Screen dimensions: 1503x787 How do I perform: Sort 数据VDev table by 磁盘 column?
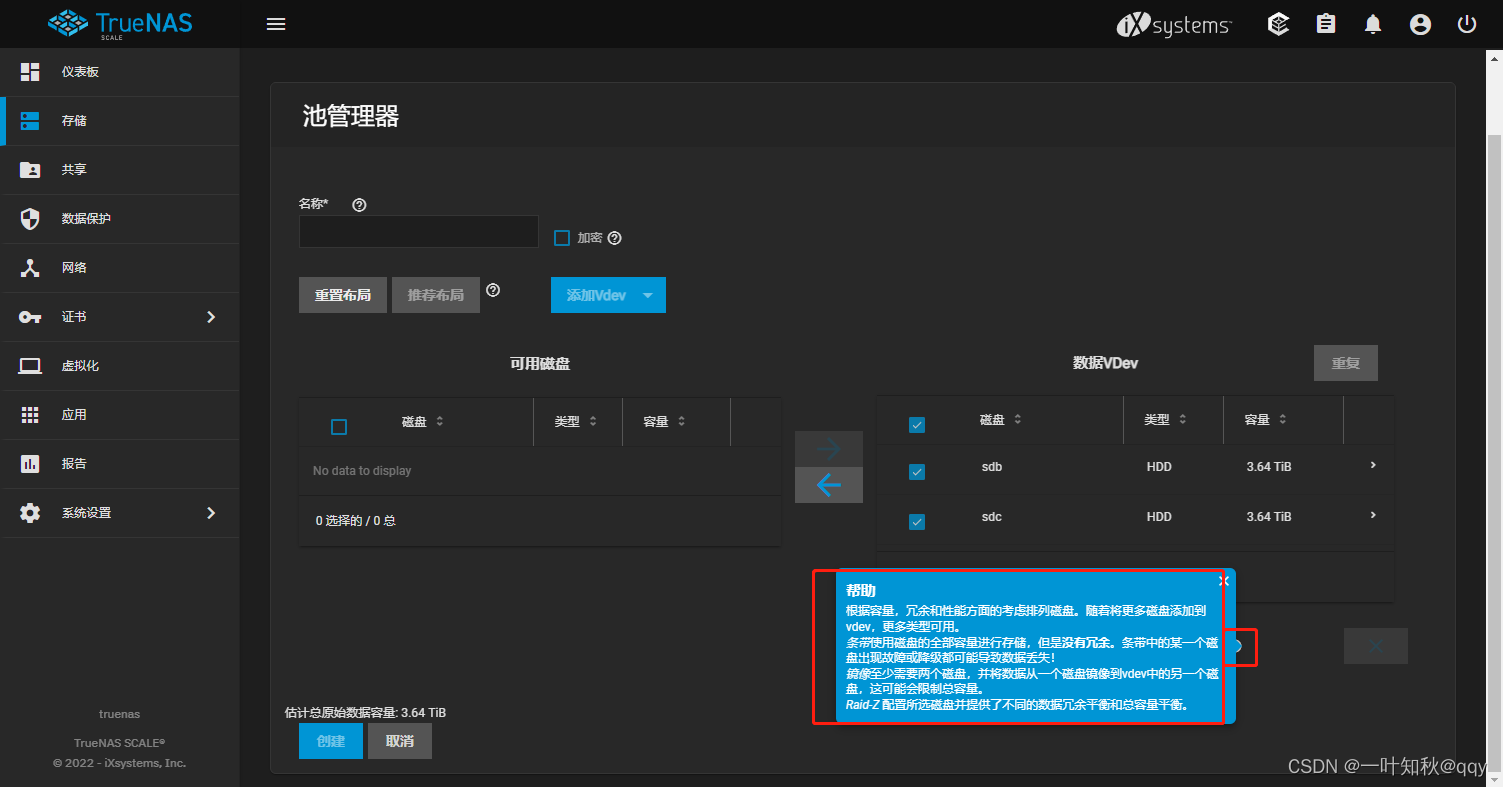click(1000, 420)
